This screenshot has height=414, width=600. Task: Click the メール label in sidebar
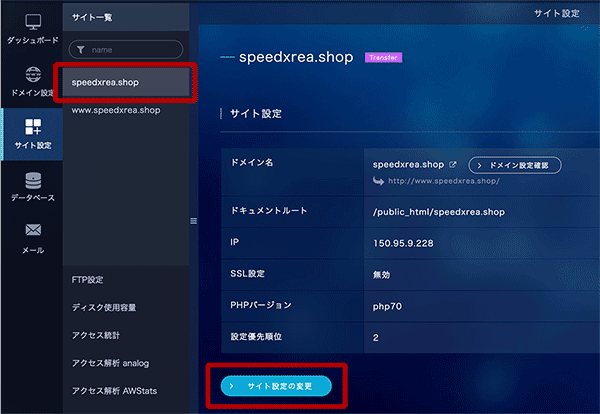click(x=33, y=250)
